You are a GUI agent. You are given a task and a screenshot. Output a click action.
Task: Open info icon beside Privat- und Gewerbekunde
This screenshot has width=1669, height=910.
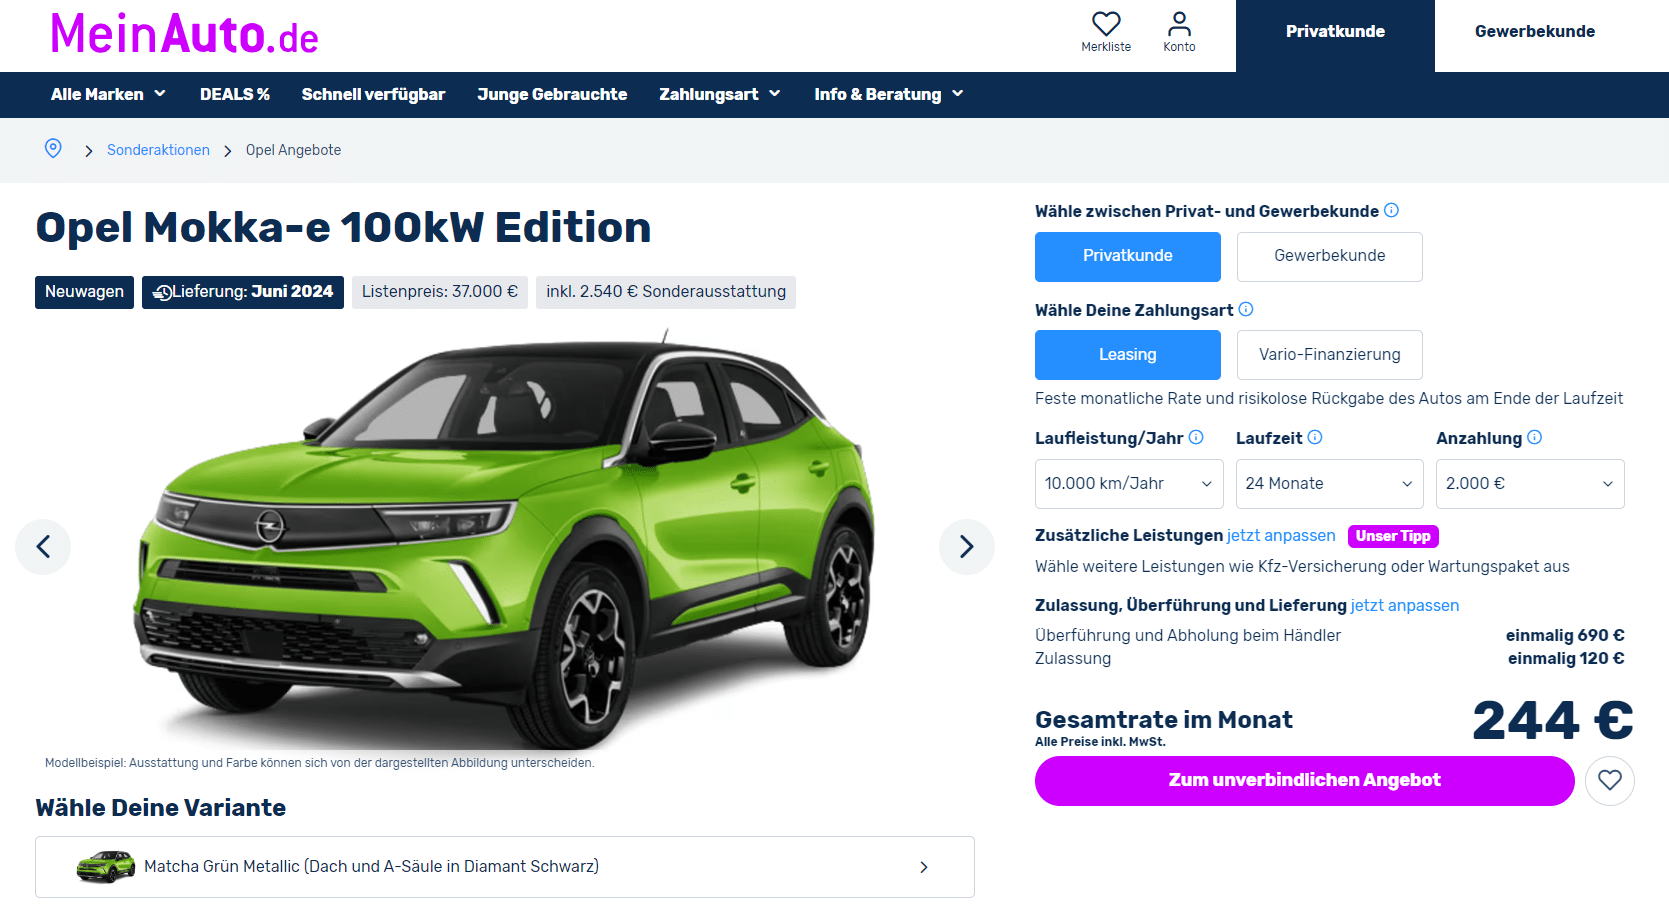(x=1391, y=210)
